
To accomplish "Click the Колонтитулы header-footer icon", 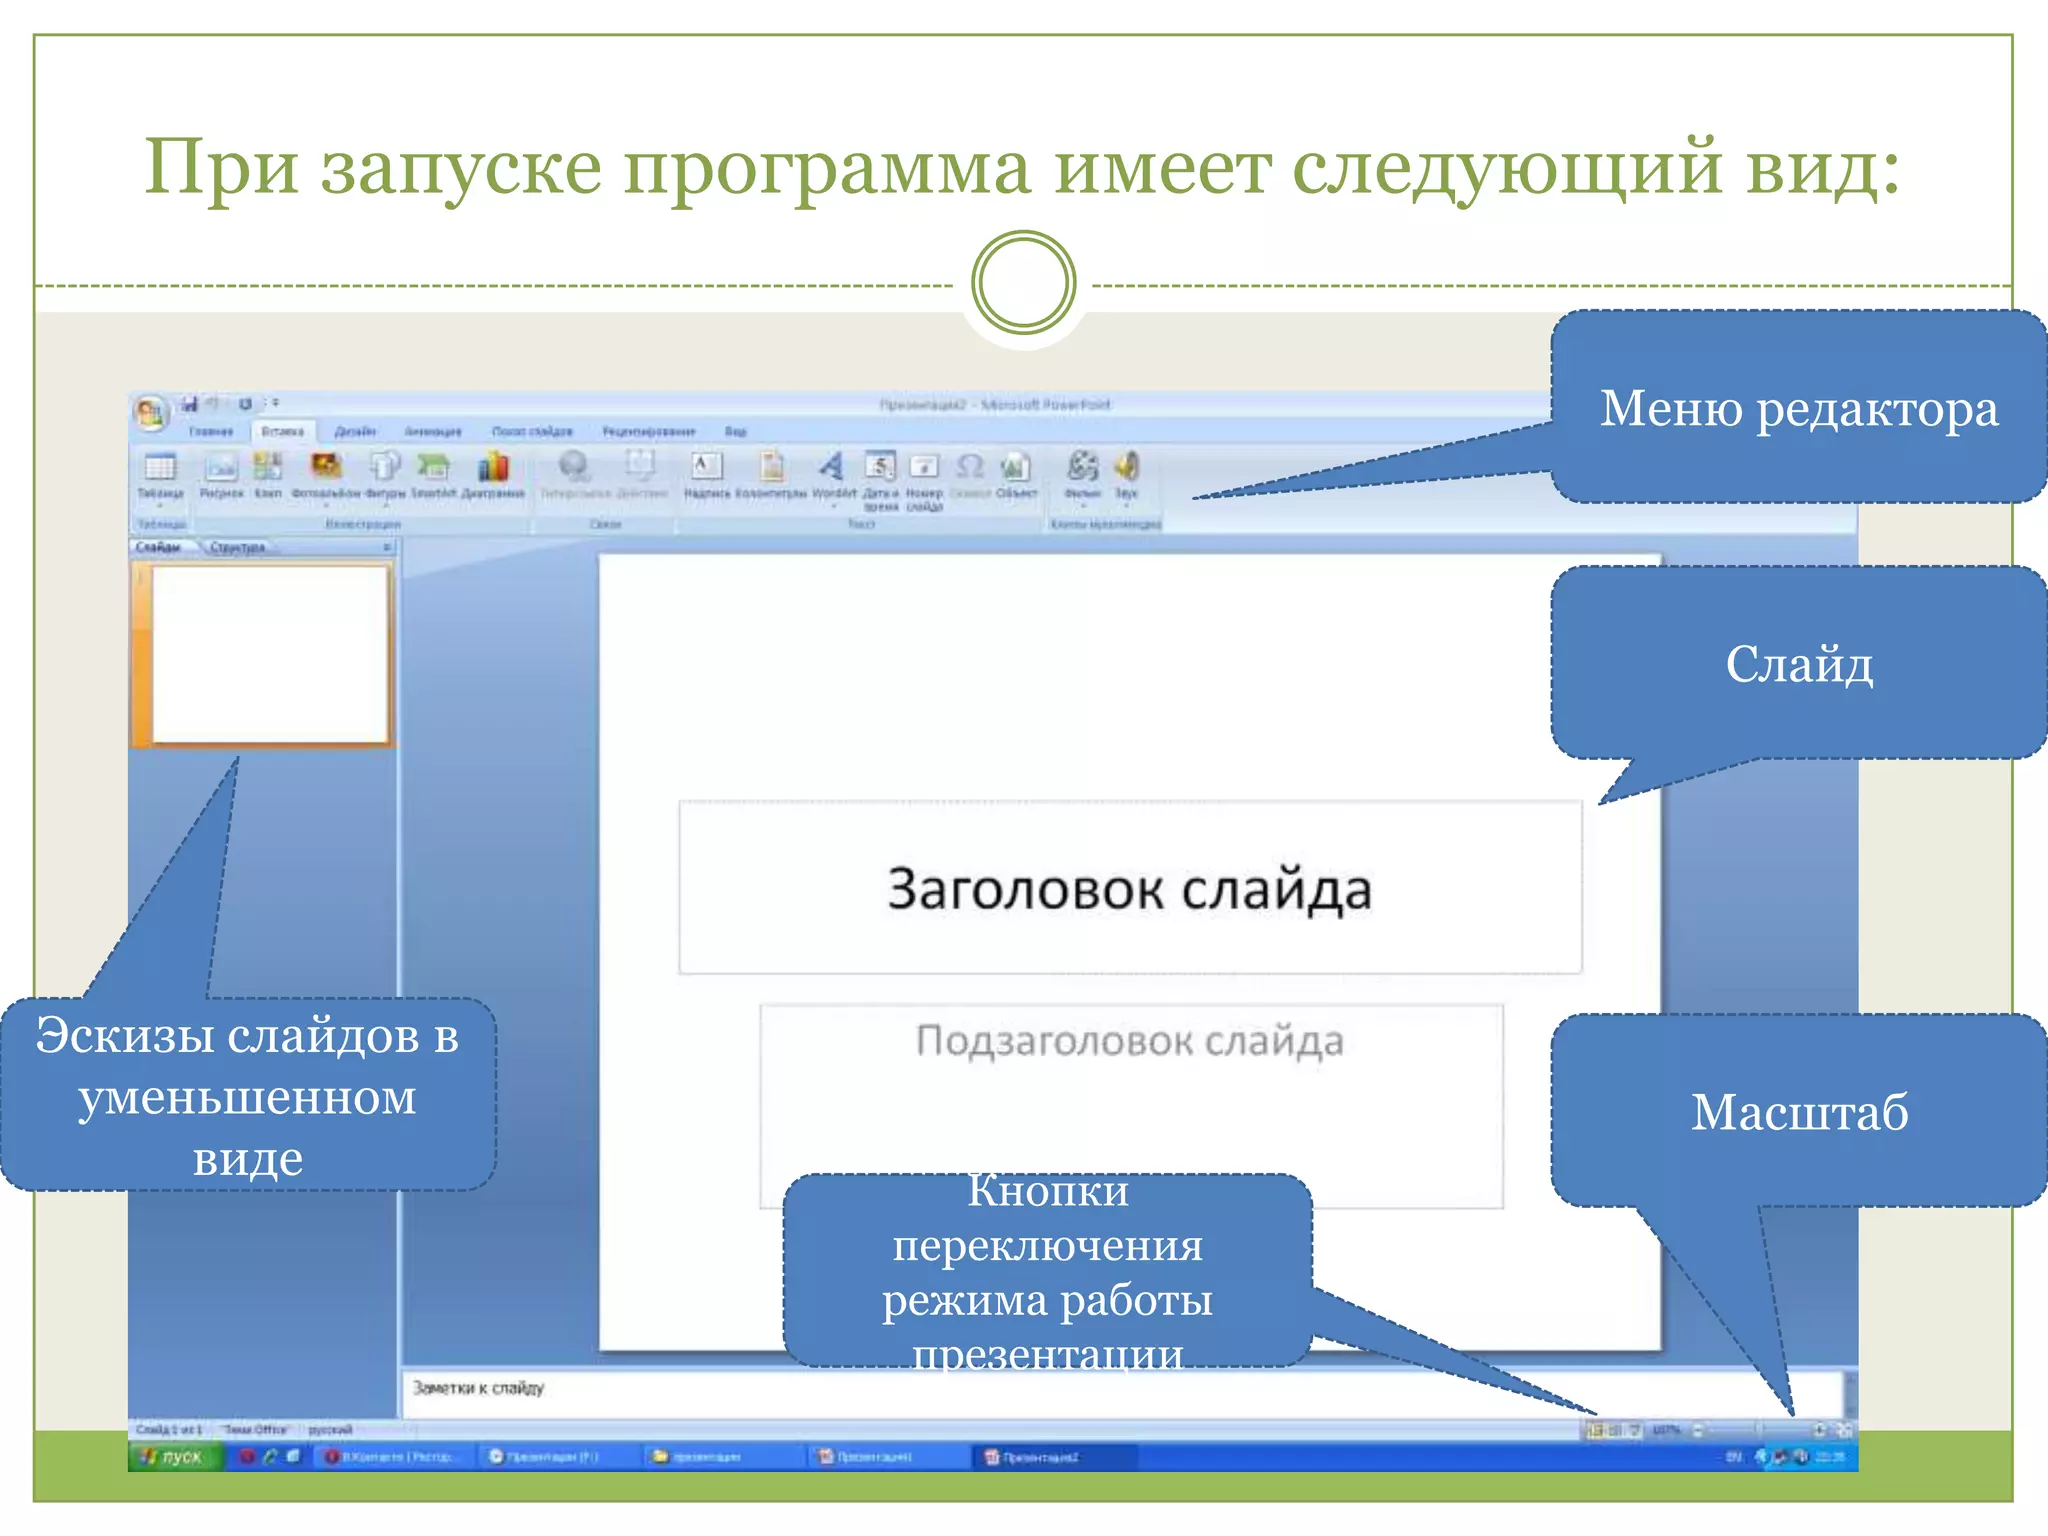I will pos(771,468).
